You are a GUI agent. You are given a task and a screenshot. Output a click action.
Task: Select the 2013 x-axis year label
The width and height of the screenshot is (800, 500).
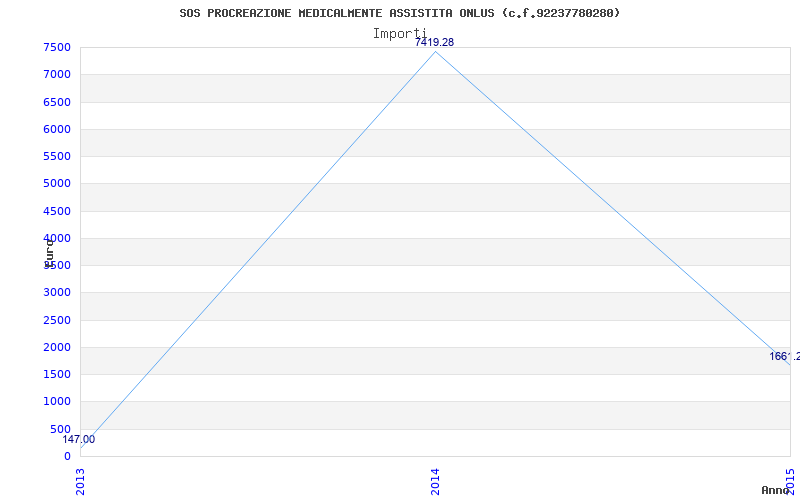(81, 480)
